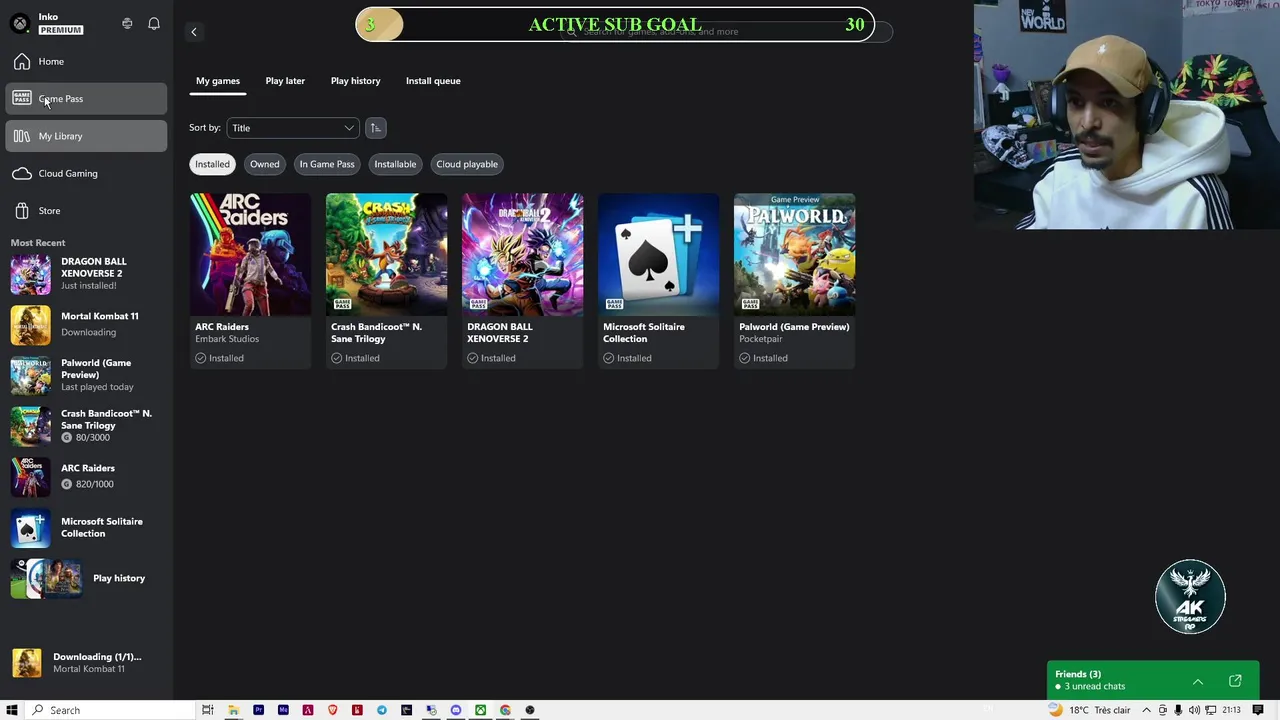Viewport: 1280px width, 720px height.
Task: Show hidden system tray icons
Action: 1146,710
